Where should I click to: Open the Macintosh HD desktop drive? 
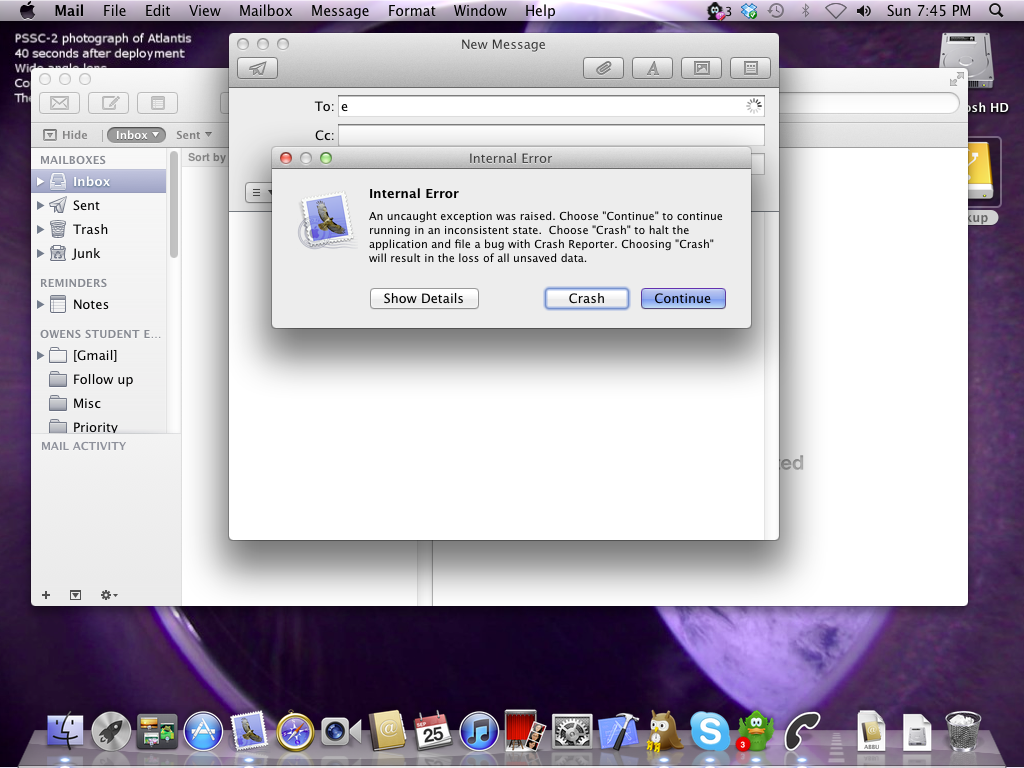pyautogui.click(x=967, y=62)
